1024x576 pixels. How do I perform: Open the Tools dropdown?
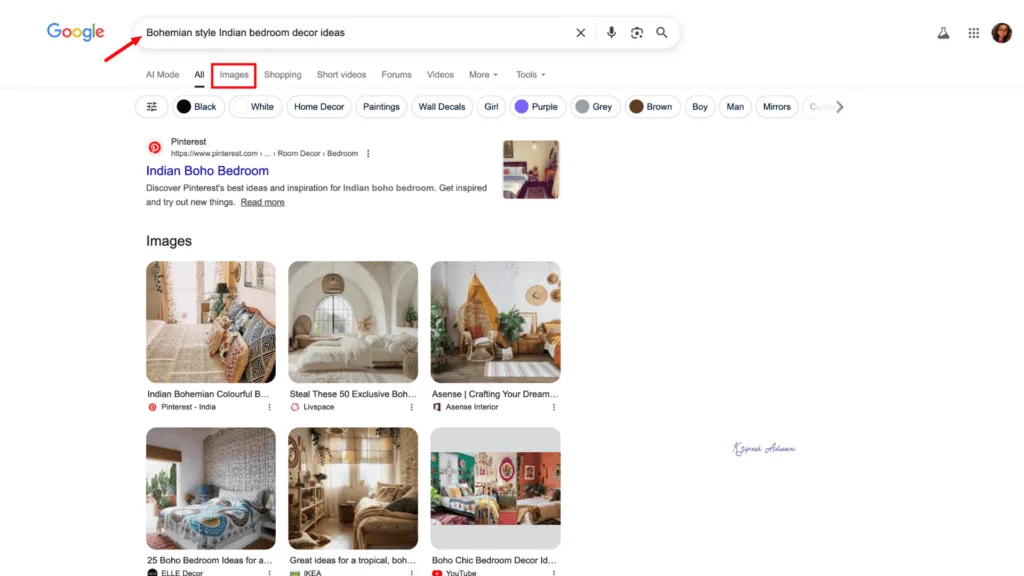coord(530,74)
